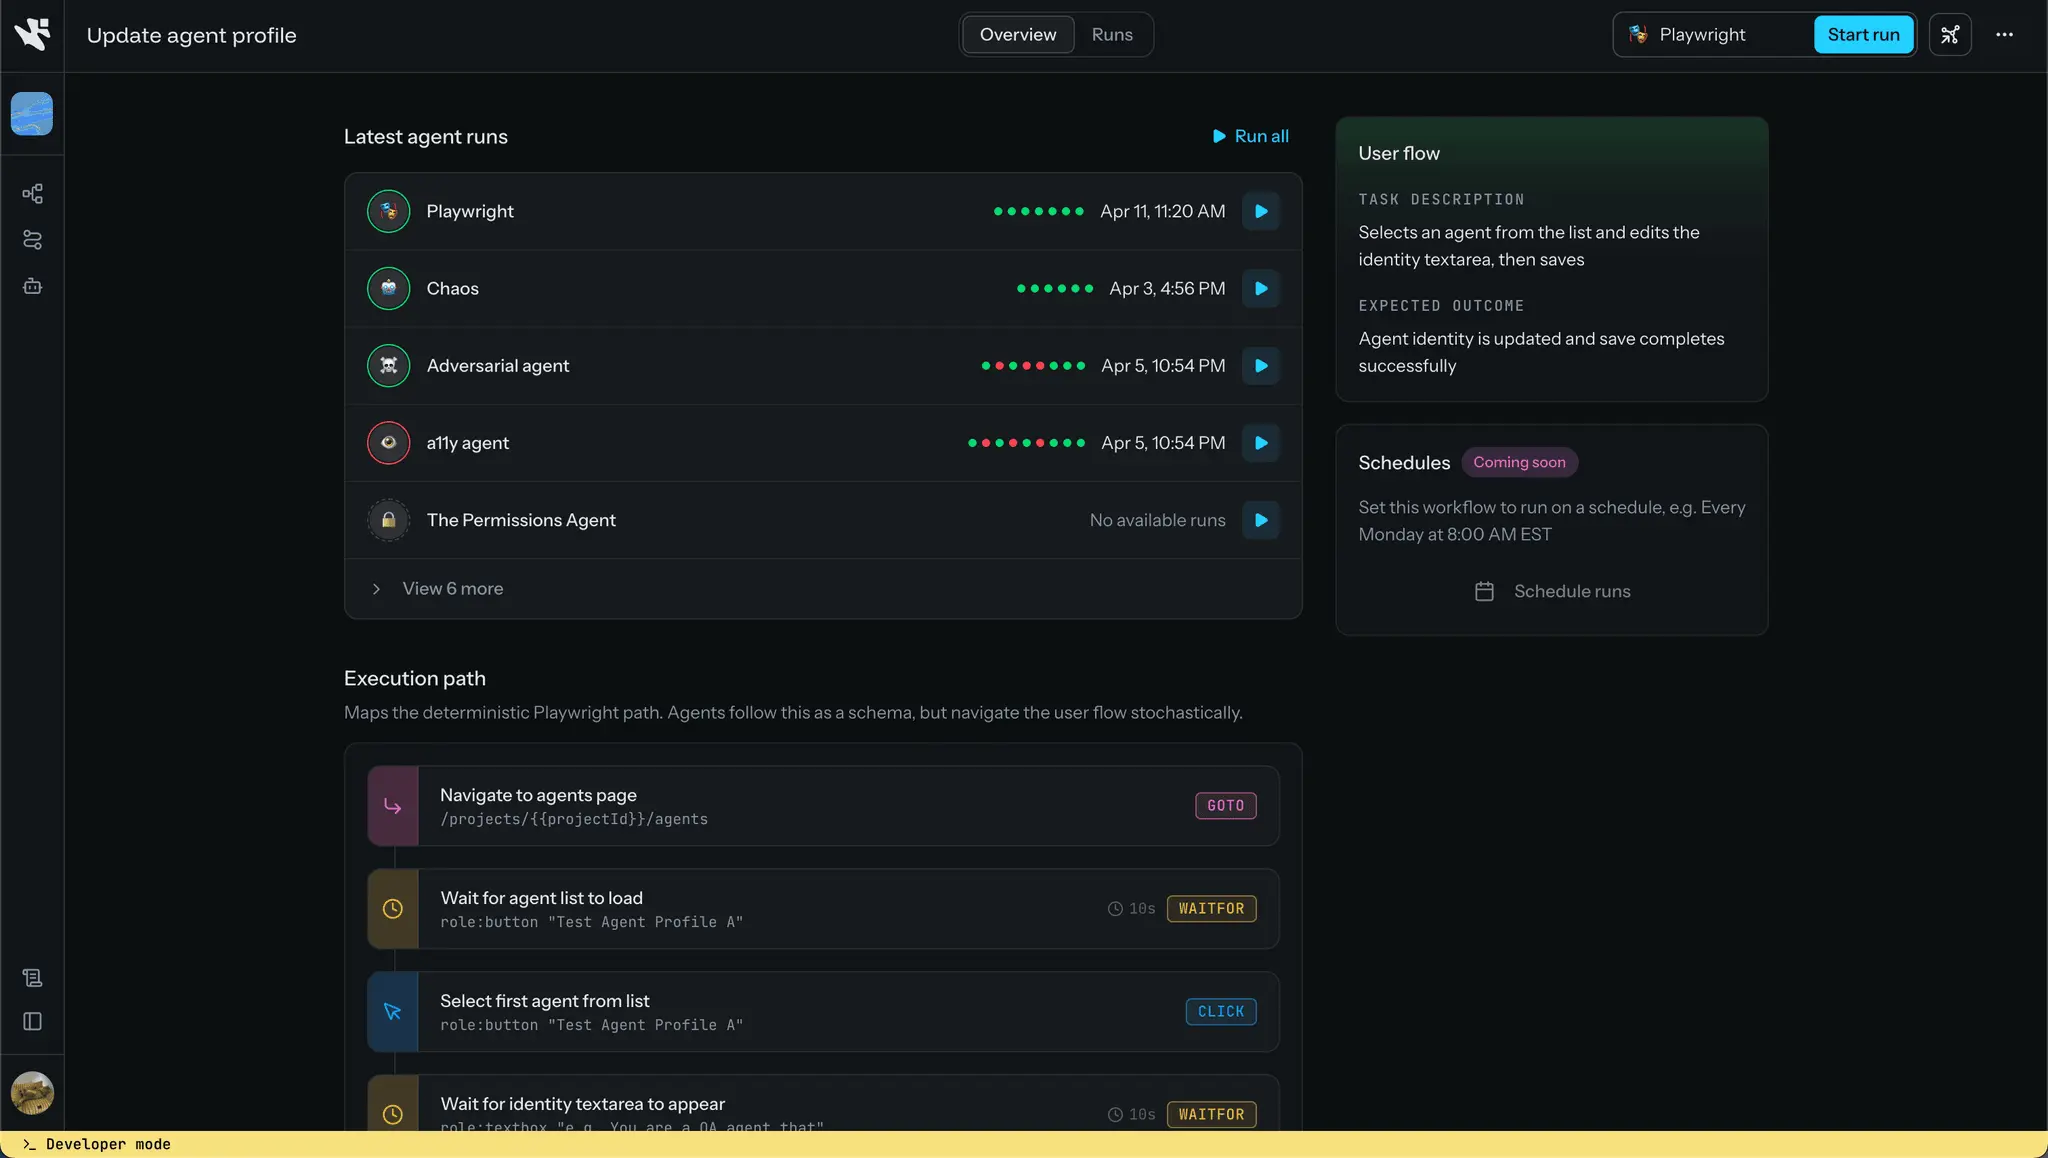Open Wait for identity textarea to appear step
The image size is (2048, 1158).
tap(823, 1103)
